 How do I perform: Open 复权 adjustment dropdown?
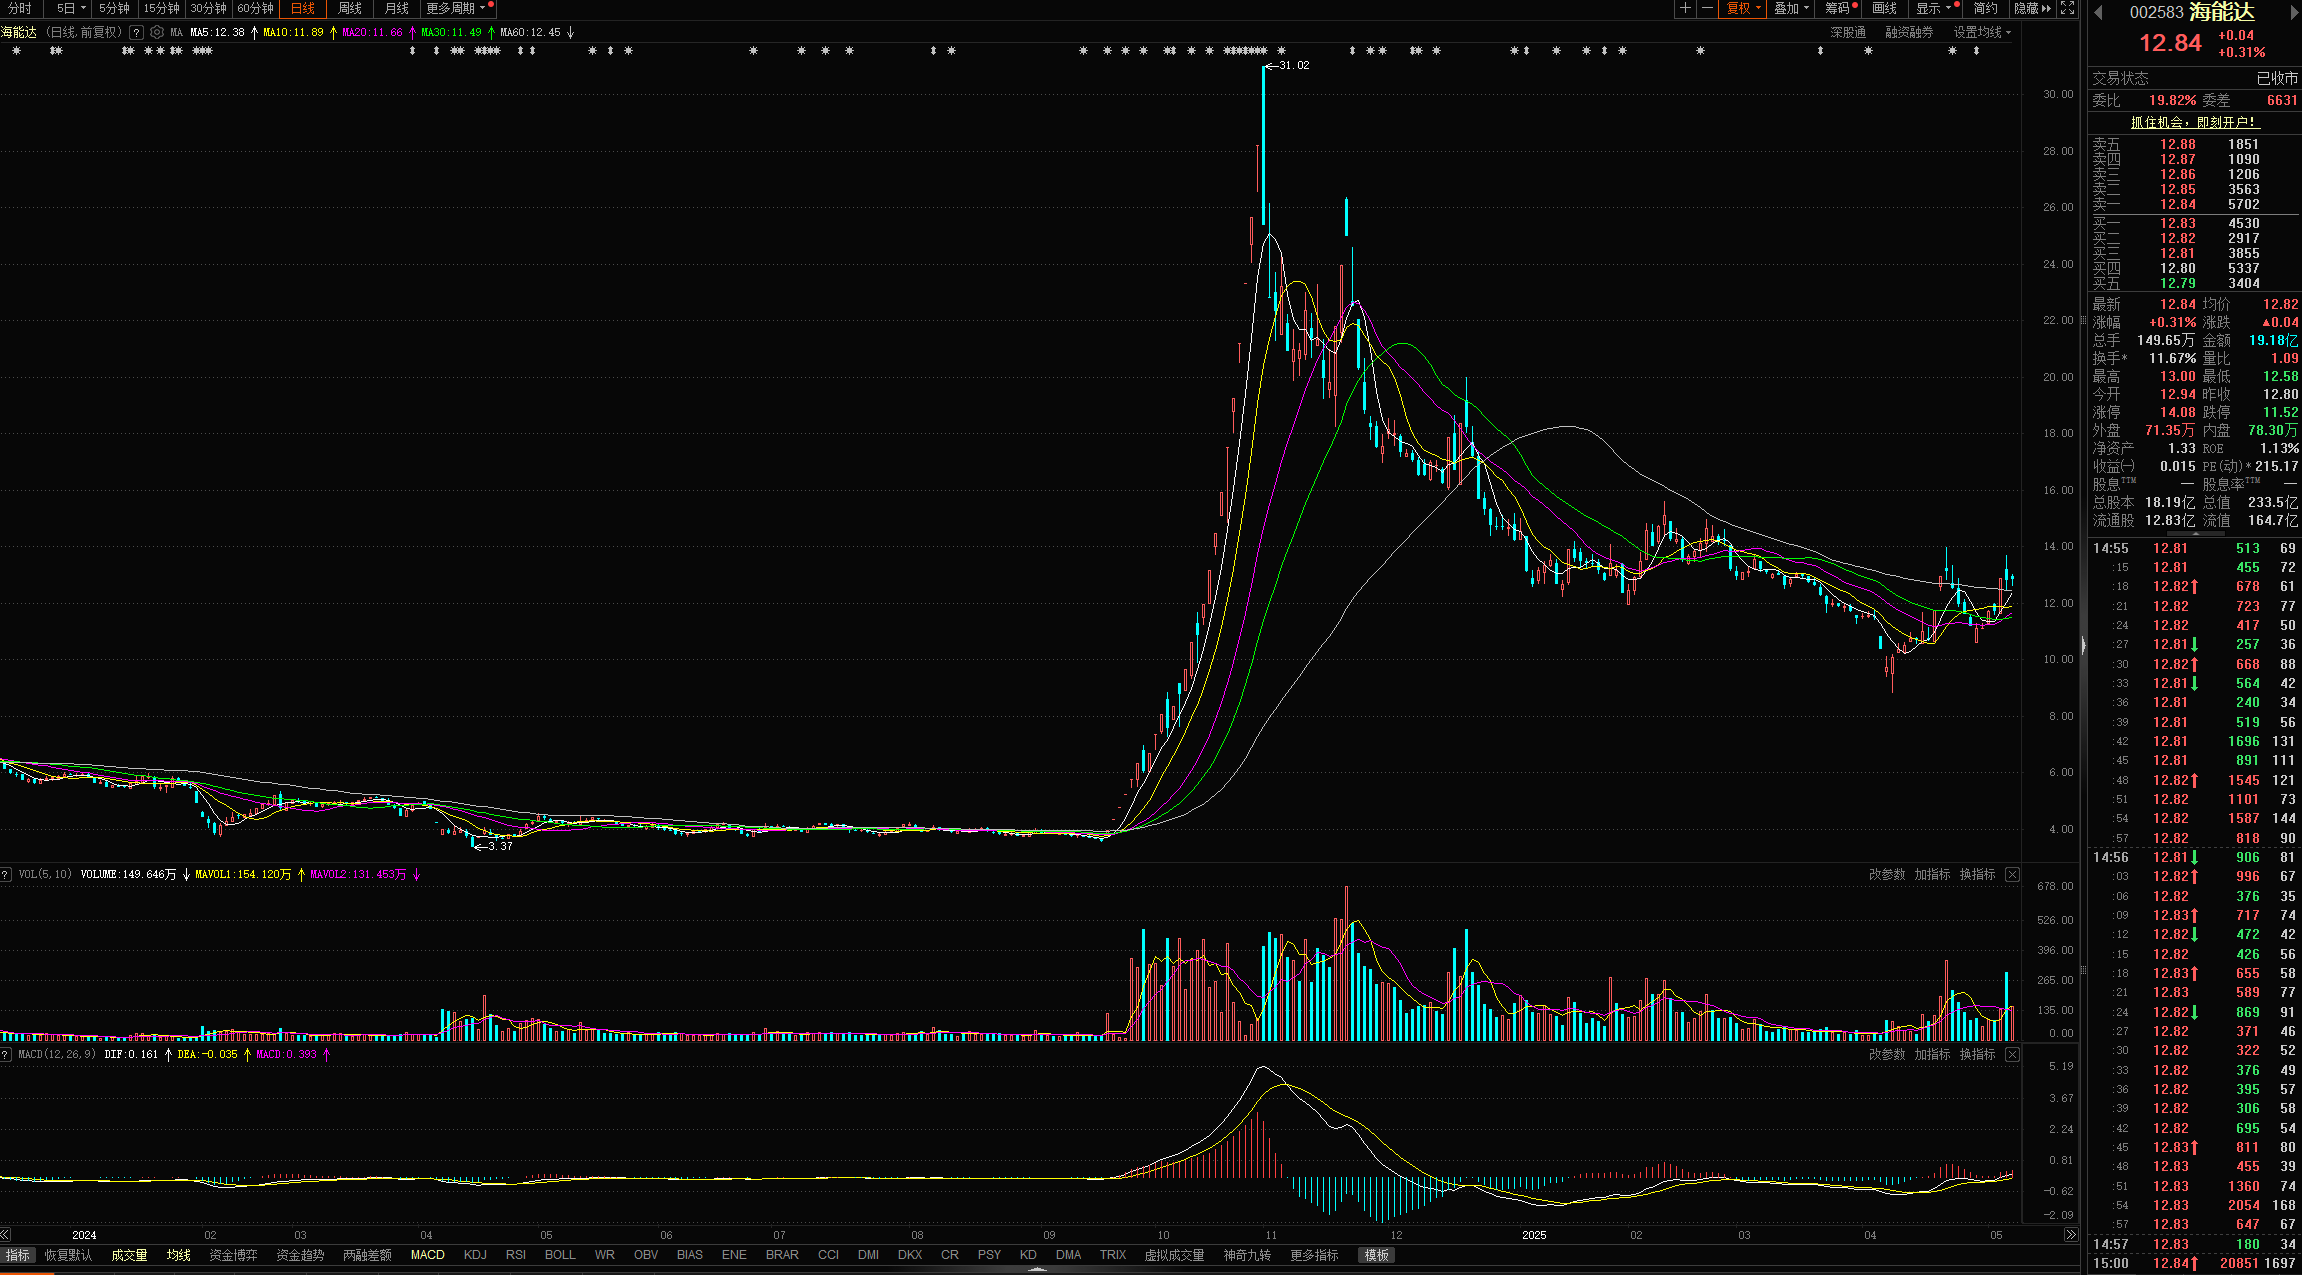[1743, 8]
